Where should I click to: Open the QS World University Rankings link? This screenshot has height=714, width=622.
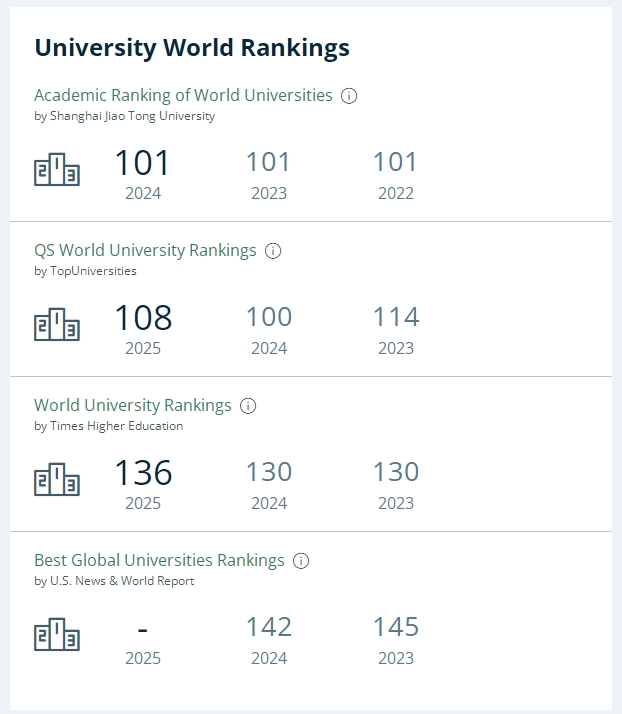point(145,251)
